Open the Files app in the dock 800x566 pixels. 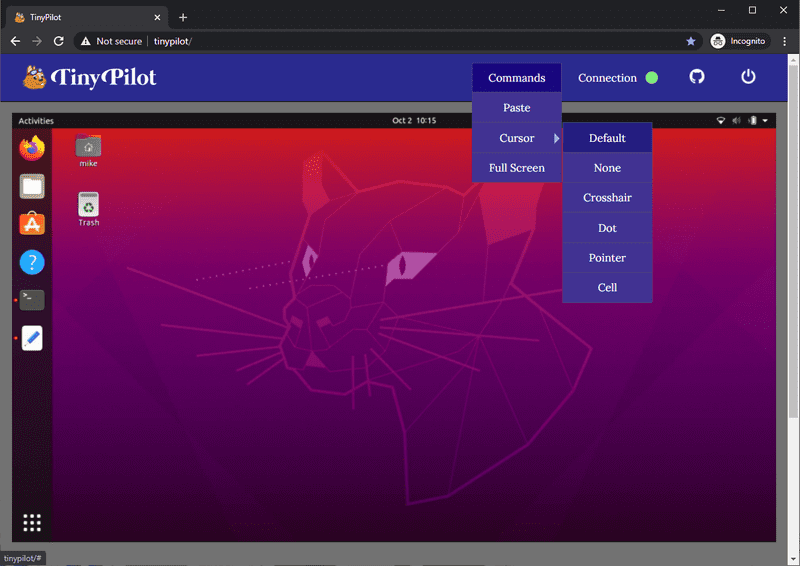pos(32,186)
